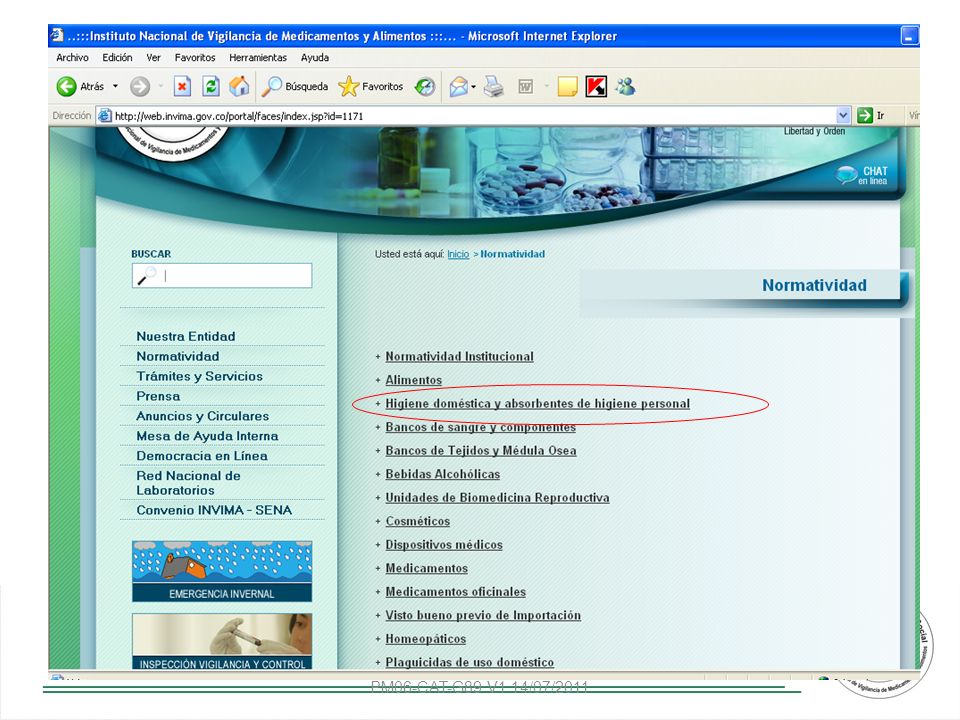Click the History clock icon
This screenshot has height=720, width=960.
425,86
